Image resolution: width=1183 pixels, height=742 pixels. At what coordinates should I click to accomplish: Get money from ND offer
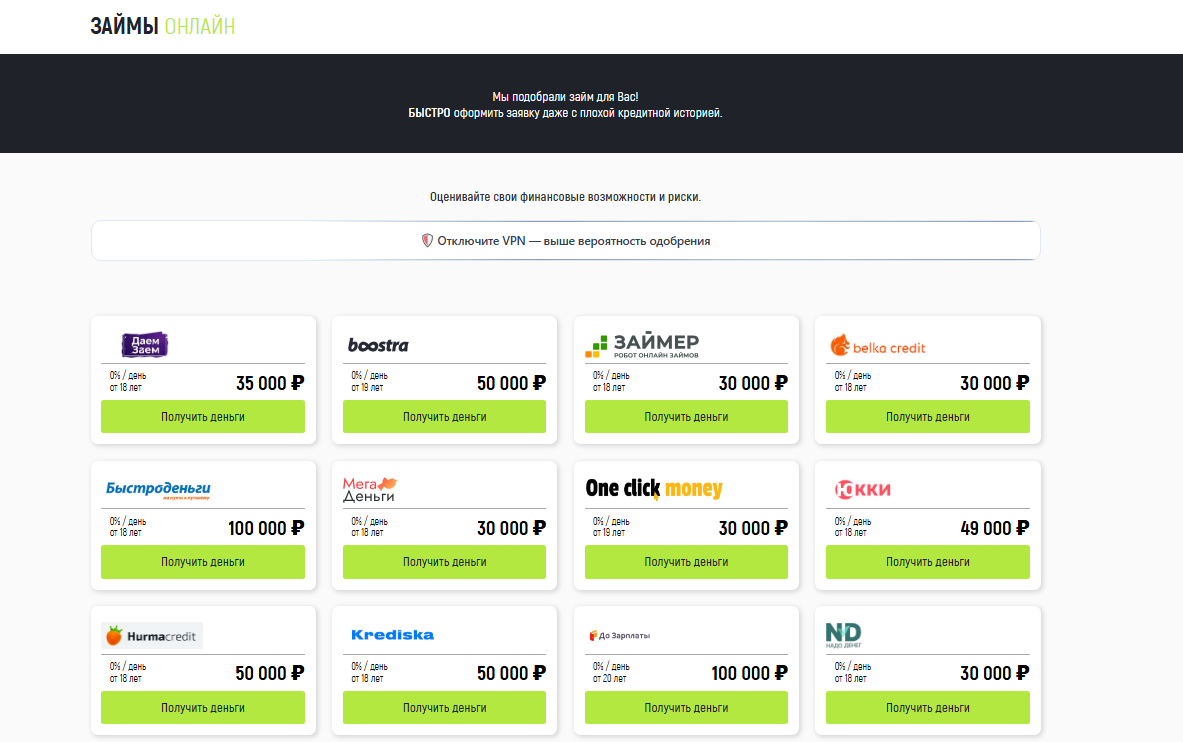tap(927, 707)
